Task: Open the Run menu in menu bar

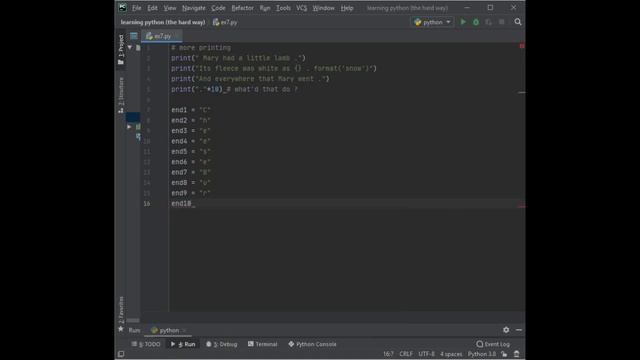Action: point(265,8)
